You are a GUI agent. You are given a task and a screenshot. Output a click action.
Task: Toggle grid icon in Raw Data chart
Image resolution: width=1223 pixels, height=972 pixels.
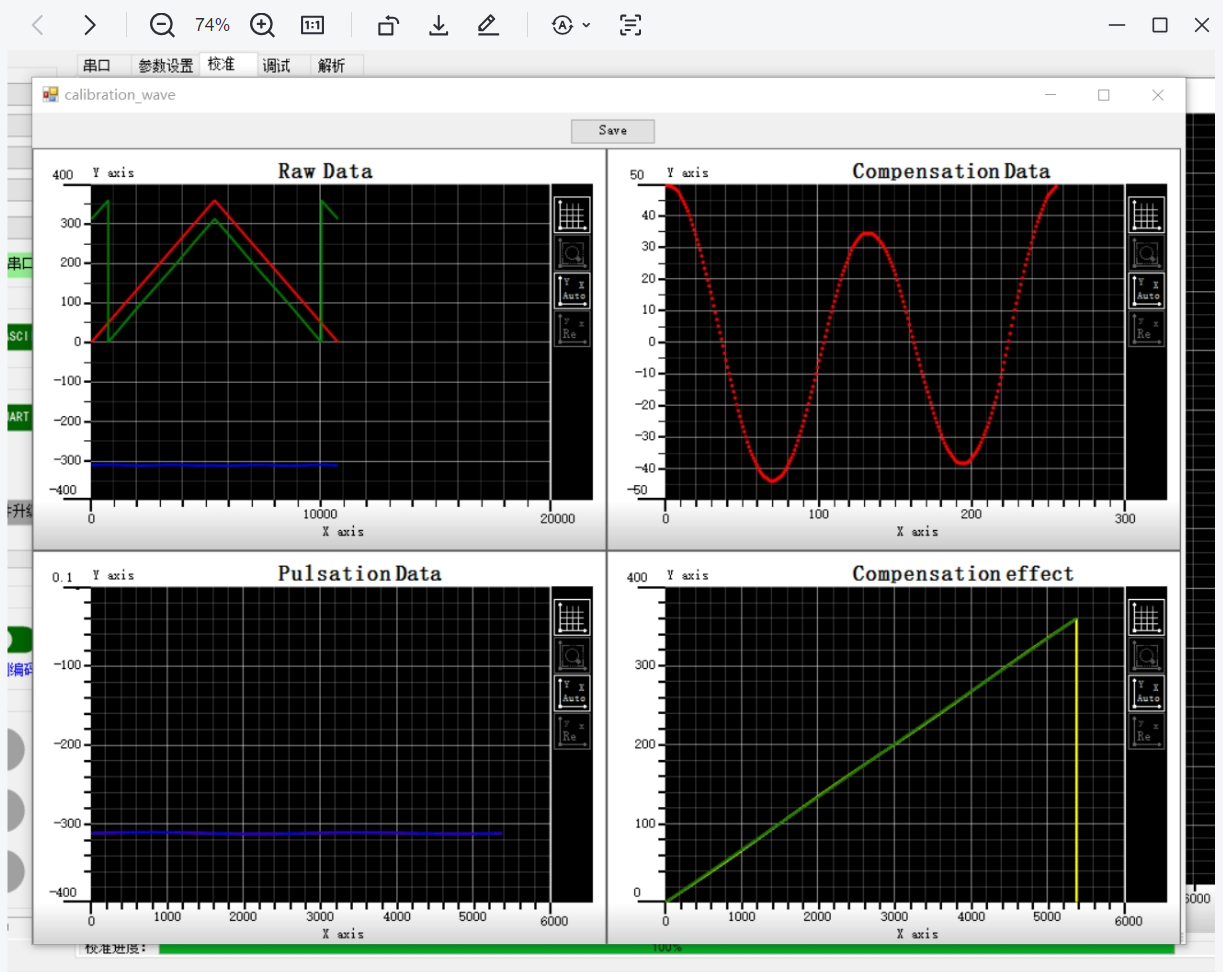click(572, 214)
